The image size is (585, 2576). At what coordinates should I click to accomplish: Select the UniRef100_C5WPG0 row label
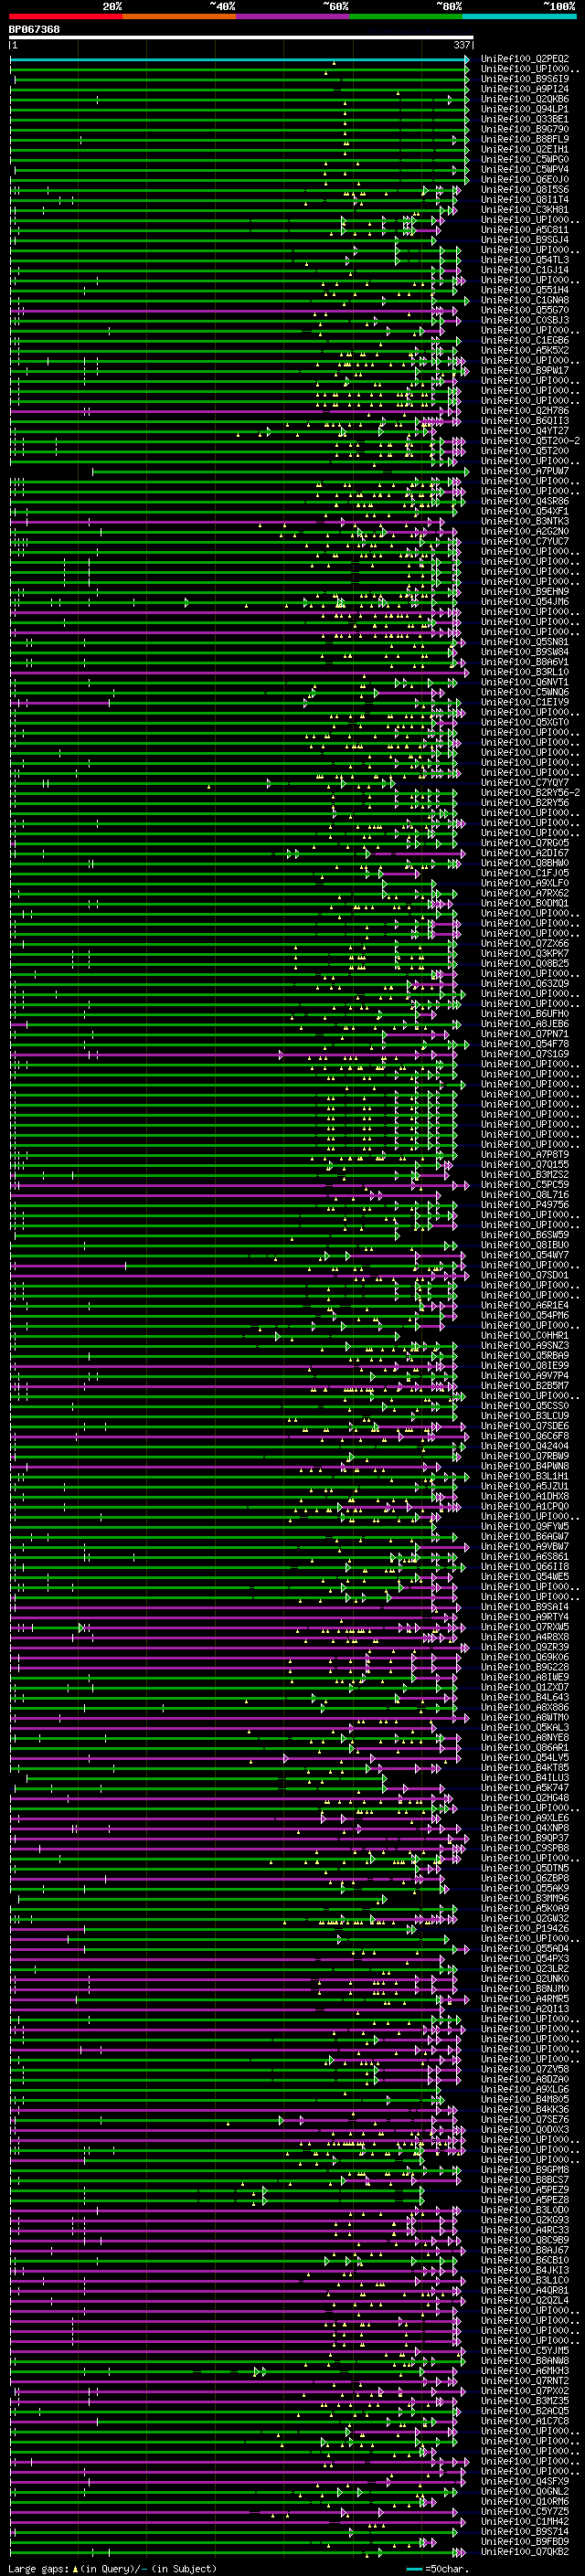(x=525, y=159)
